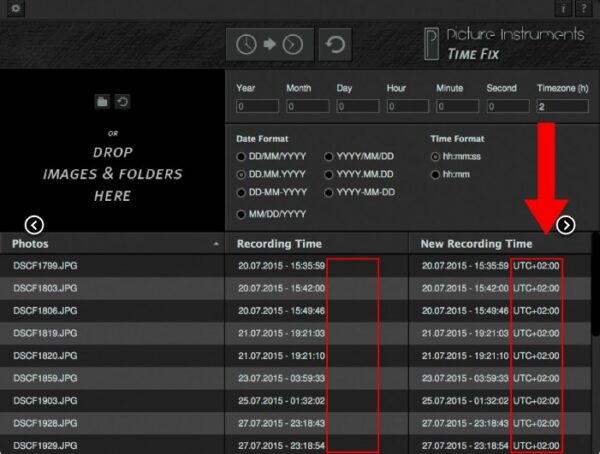600x454 pixels.
Task: Select YYYY.MM.DD date format
Action: point(359,174)
